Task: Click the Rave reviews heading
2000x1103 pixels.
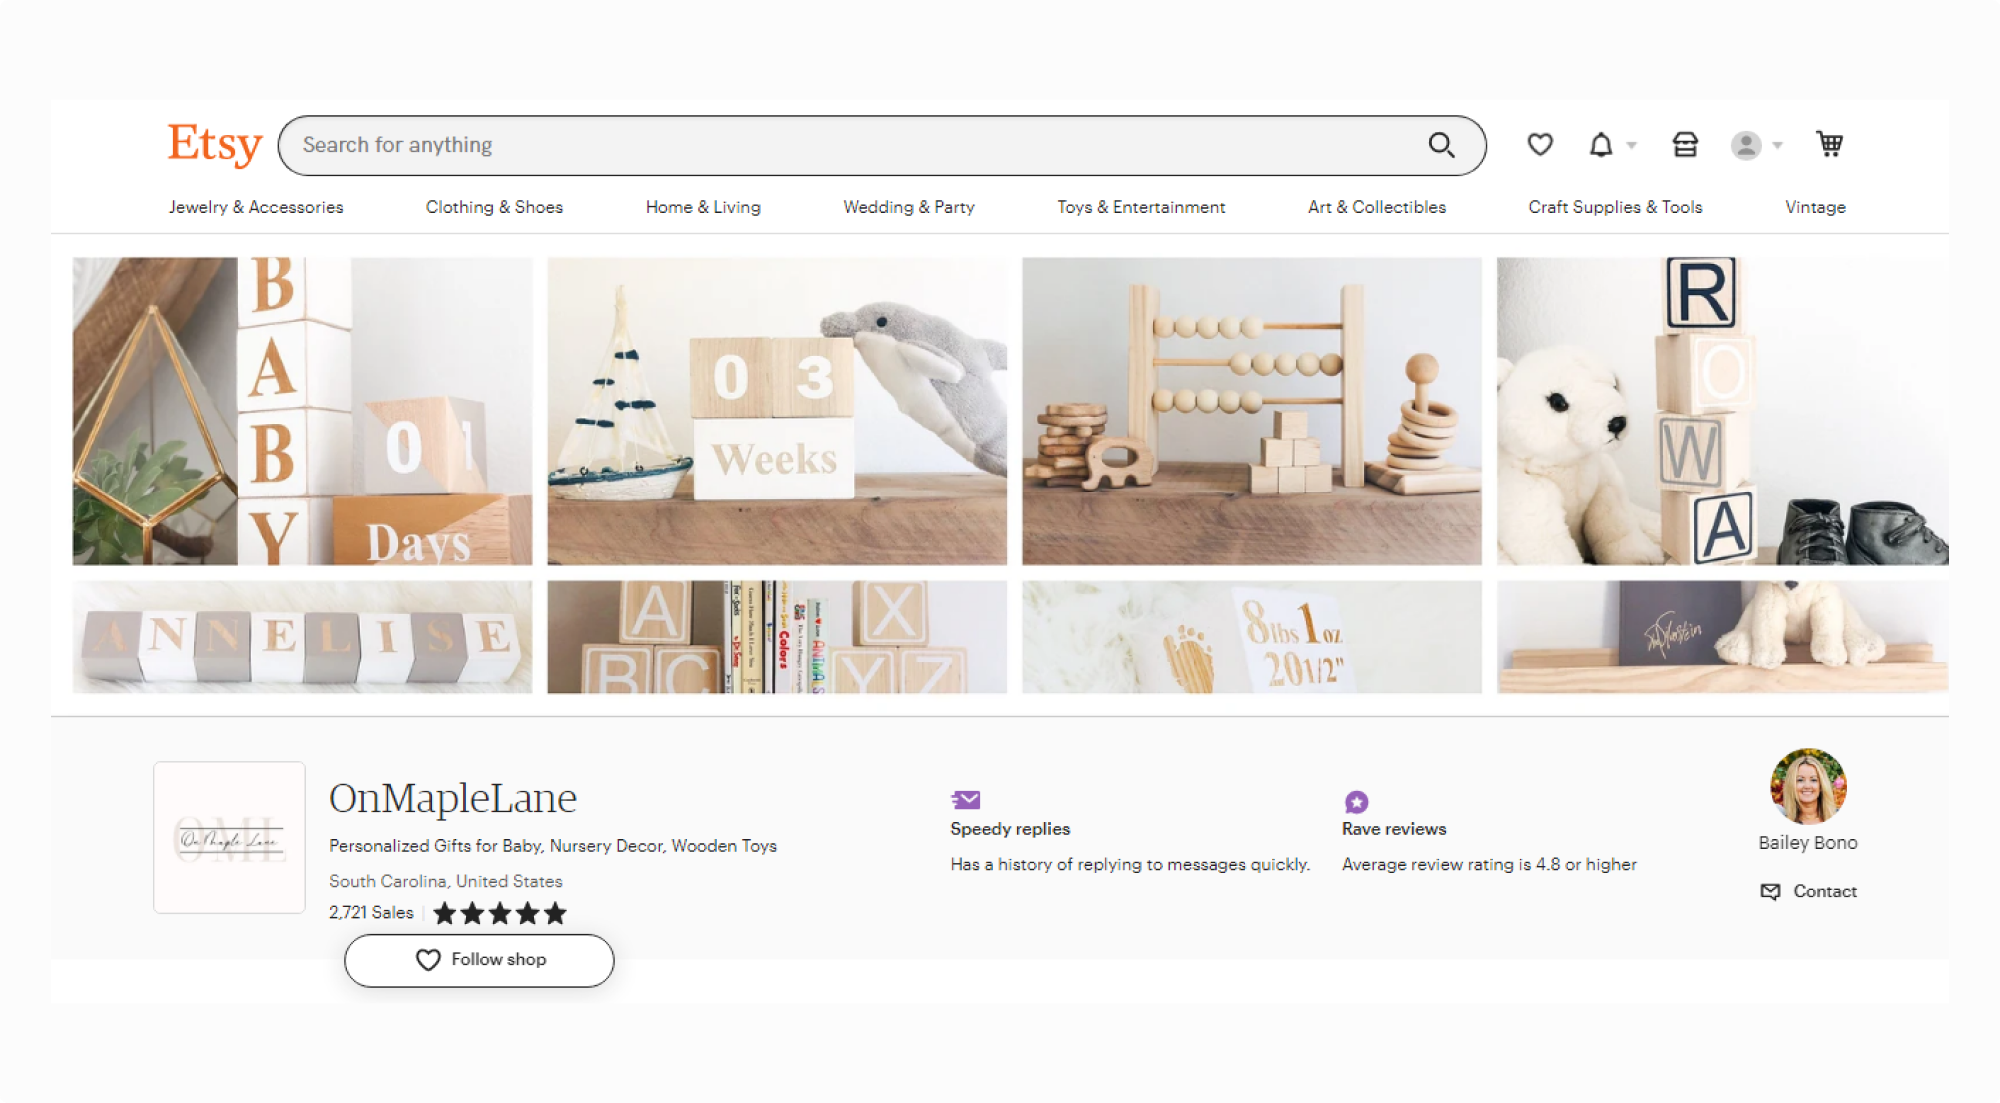Action: (x=1394, y=829)
